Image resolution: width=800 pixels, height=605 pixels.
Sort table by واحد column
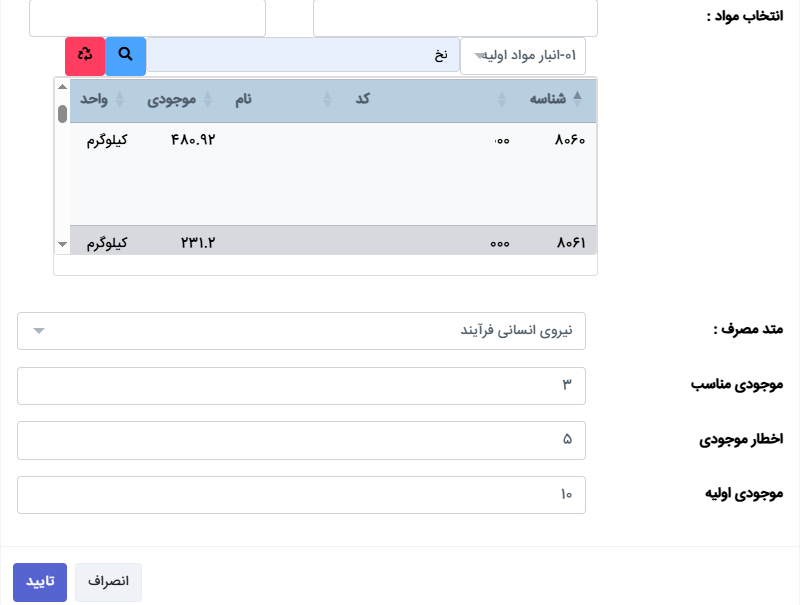coord(95,99)
